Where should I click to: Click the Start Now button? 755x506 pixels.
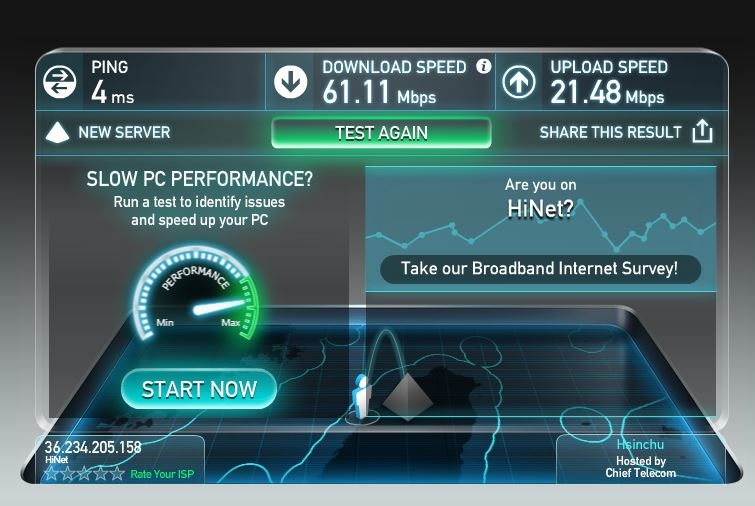tap(199, 389)
